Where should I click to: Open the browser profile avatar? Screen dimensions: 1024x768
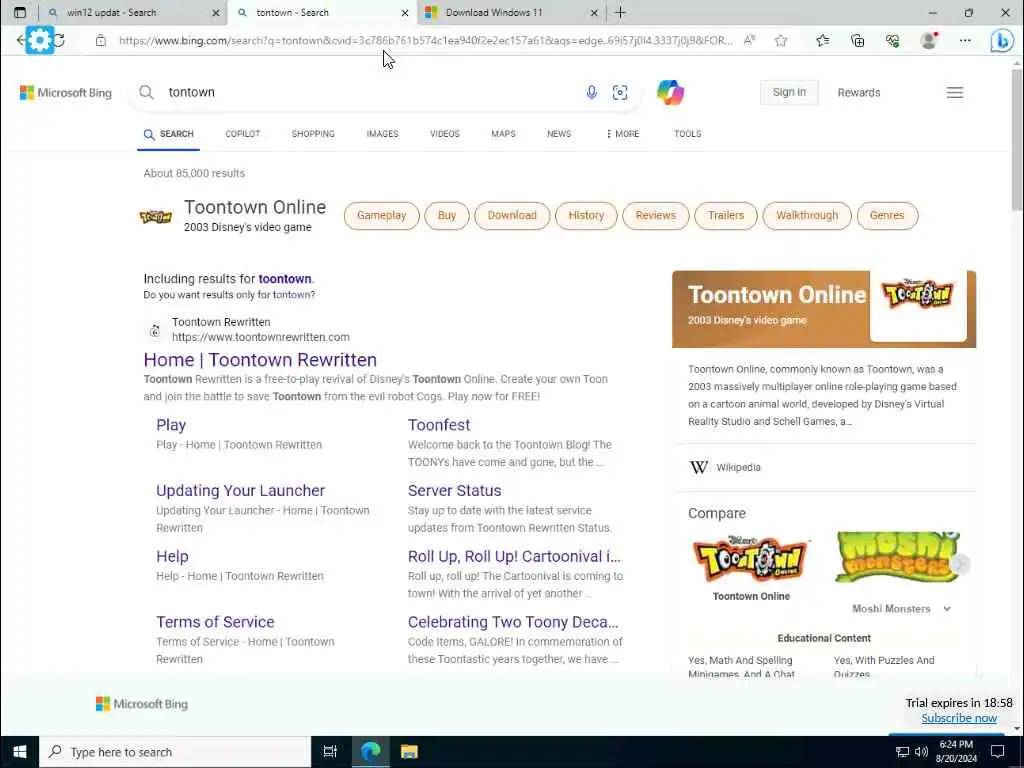(x=929, y=40)
